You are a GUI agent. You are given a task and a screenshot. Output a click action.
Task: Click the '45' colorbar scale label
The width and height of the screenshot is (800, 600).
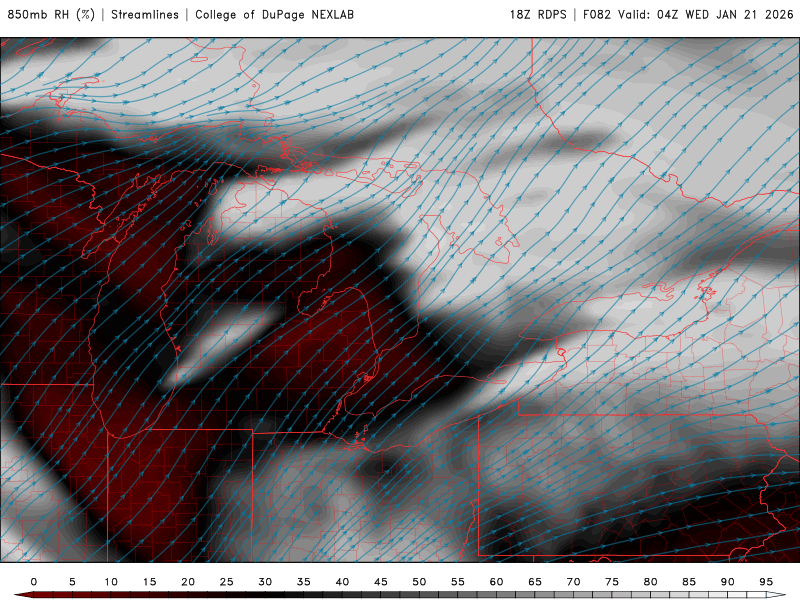pos(381,582)
